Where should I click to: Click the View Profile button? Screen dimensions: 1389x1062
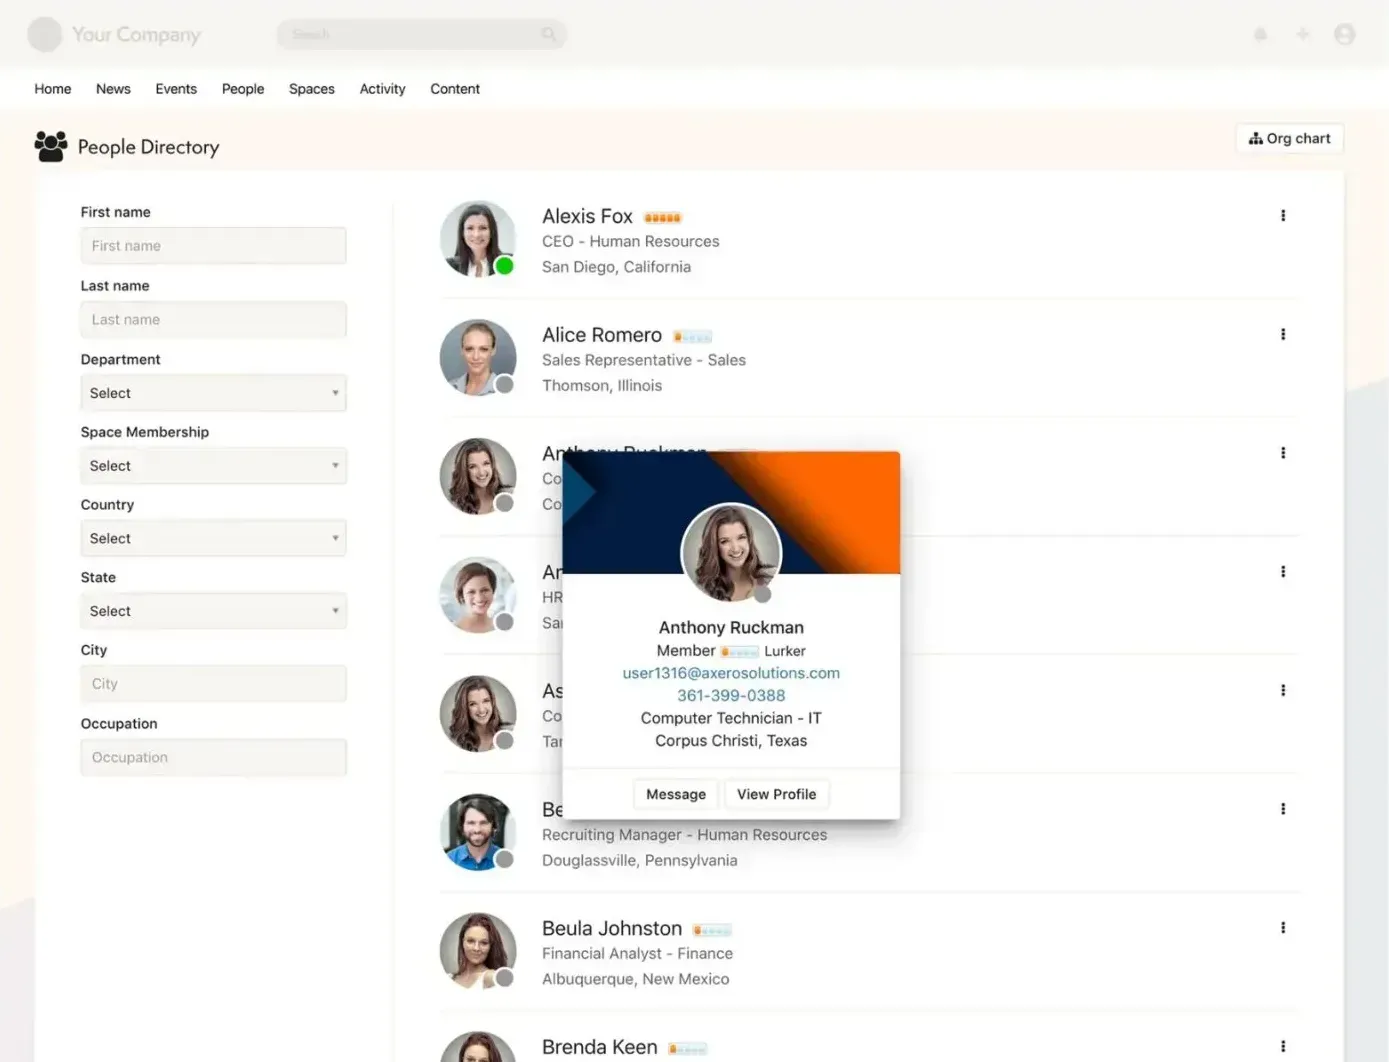pyautogui.click(x=777, y=794)
